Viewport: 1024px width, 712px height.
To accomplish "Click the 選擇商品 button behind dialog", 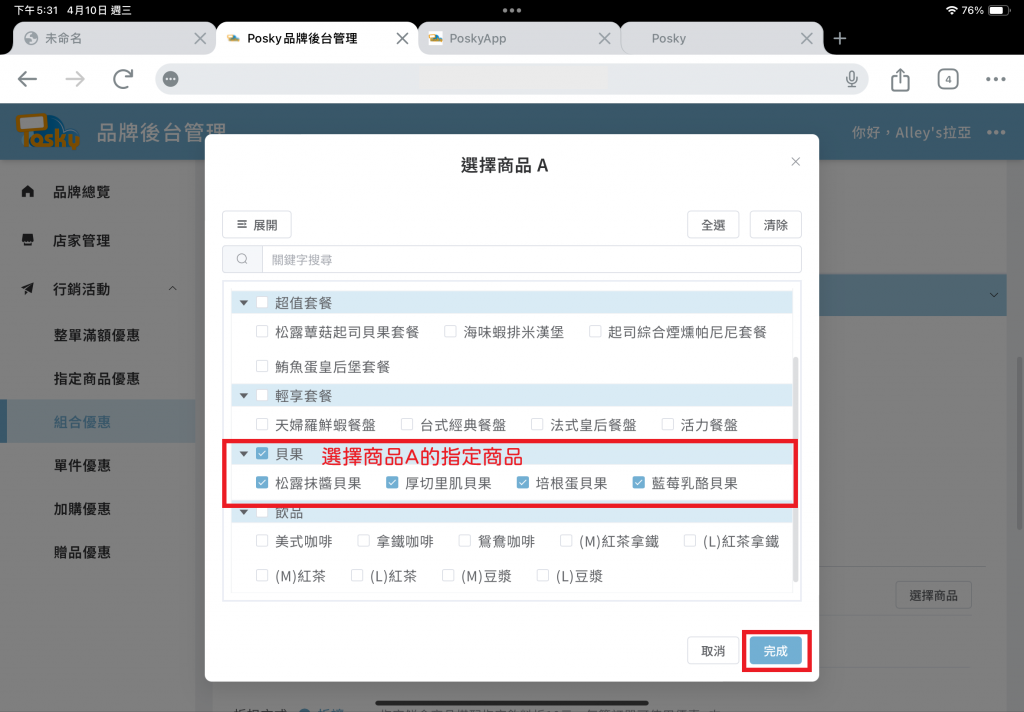I will pyautogui.click(x=933, y=595).
